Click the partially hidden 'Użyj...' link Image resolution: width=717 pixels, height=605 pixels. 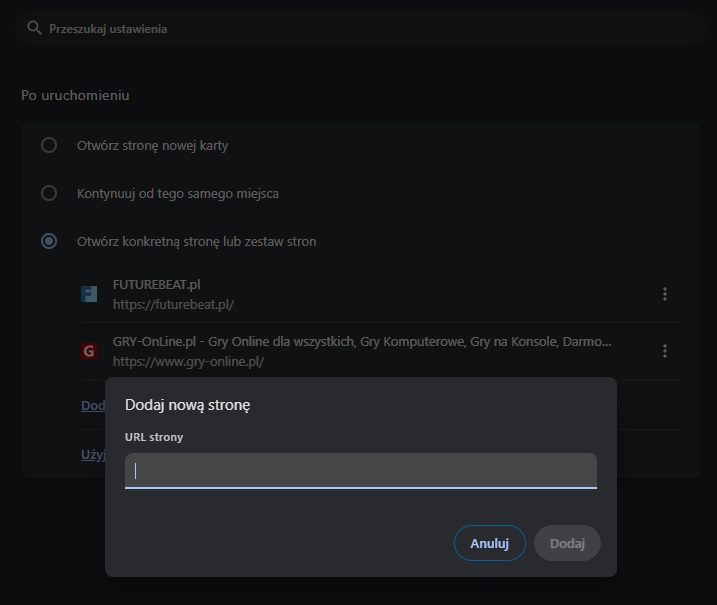[x=92, y=454]
